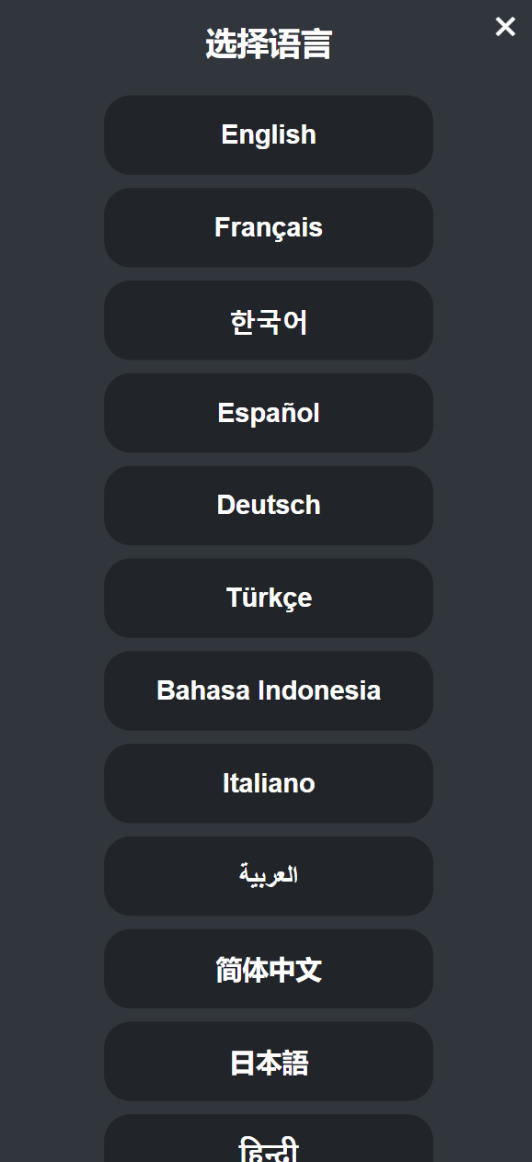Select the Arabic language entry

click(x=268, y=876)
